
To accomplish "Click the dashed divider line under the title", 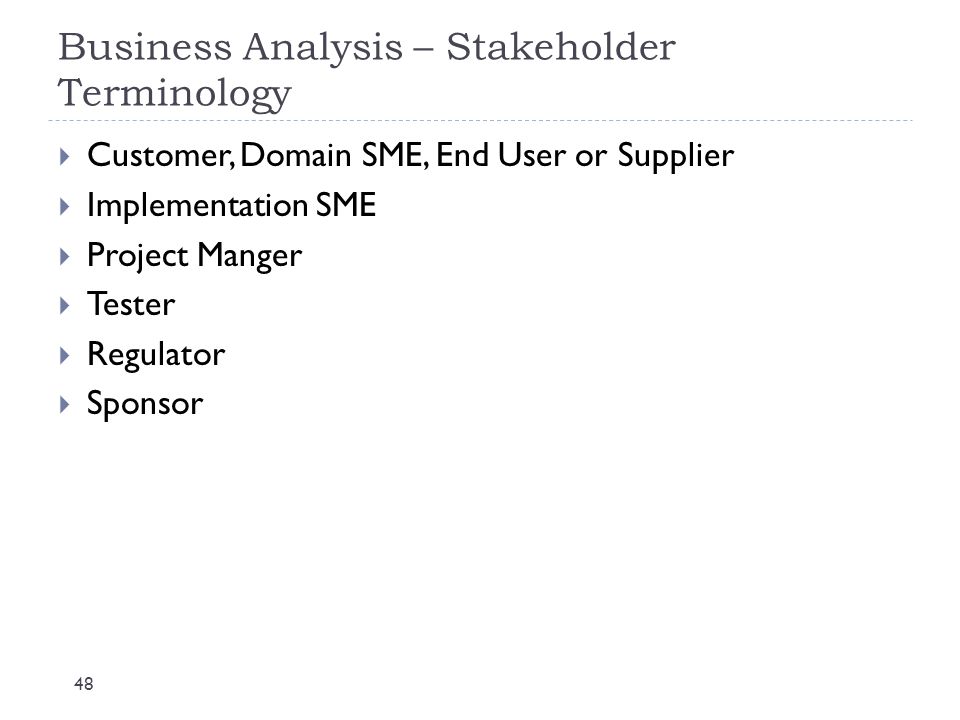I will pos(481,121).
